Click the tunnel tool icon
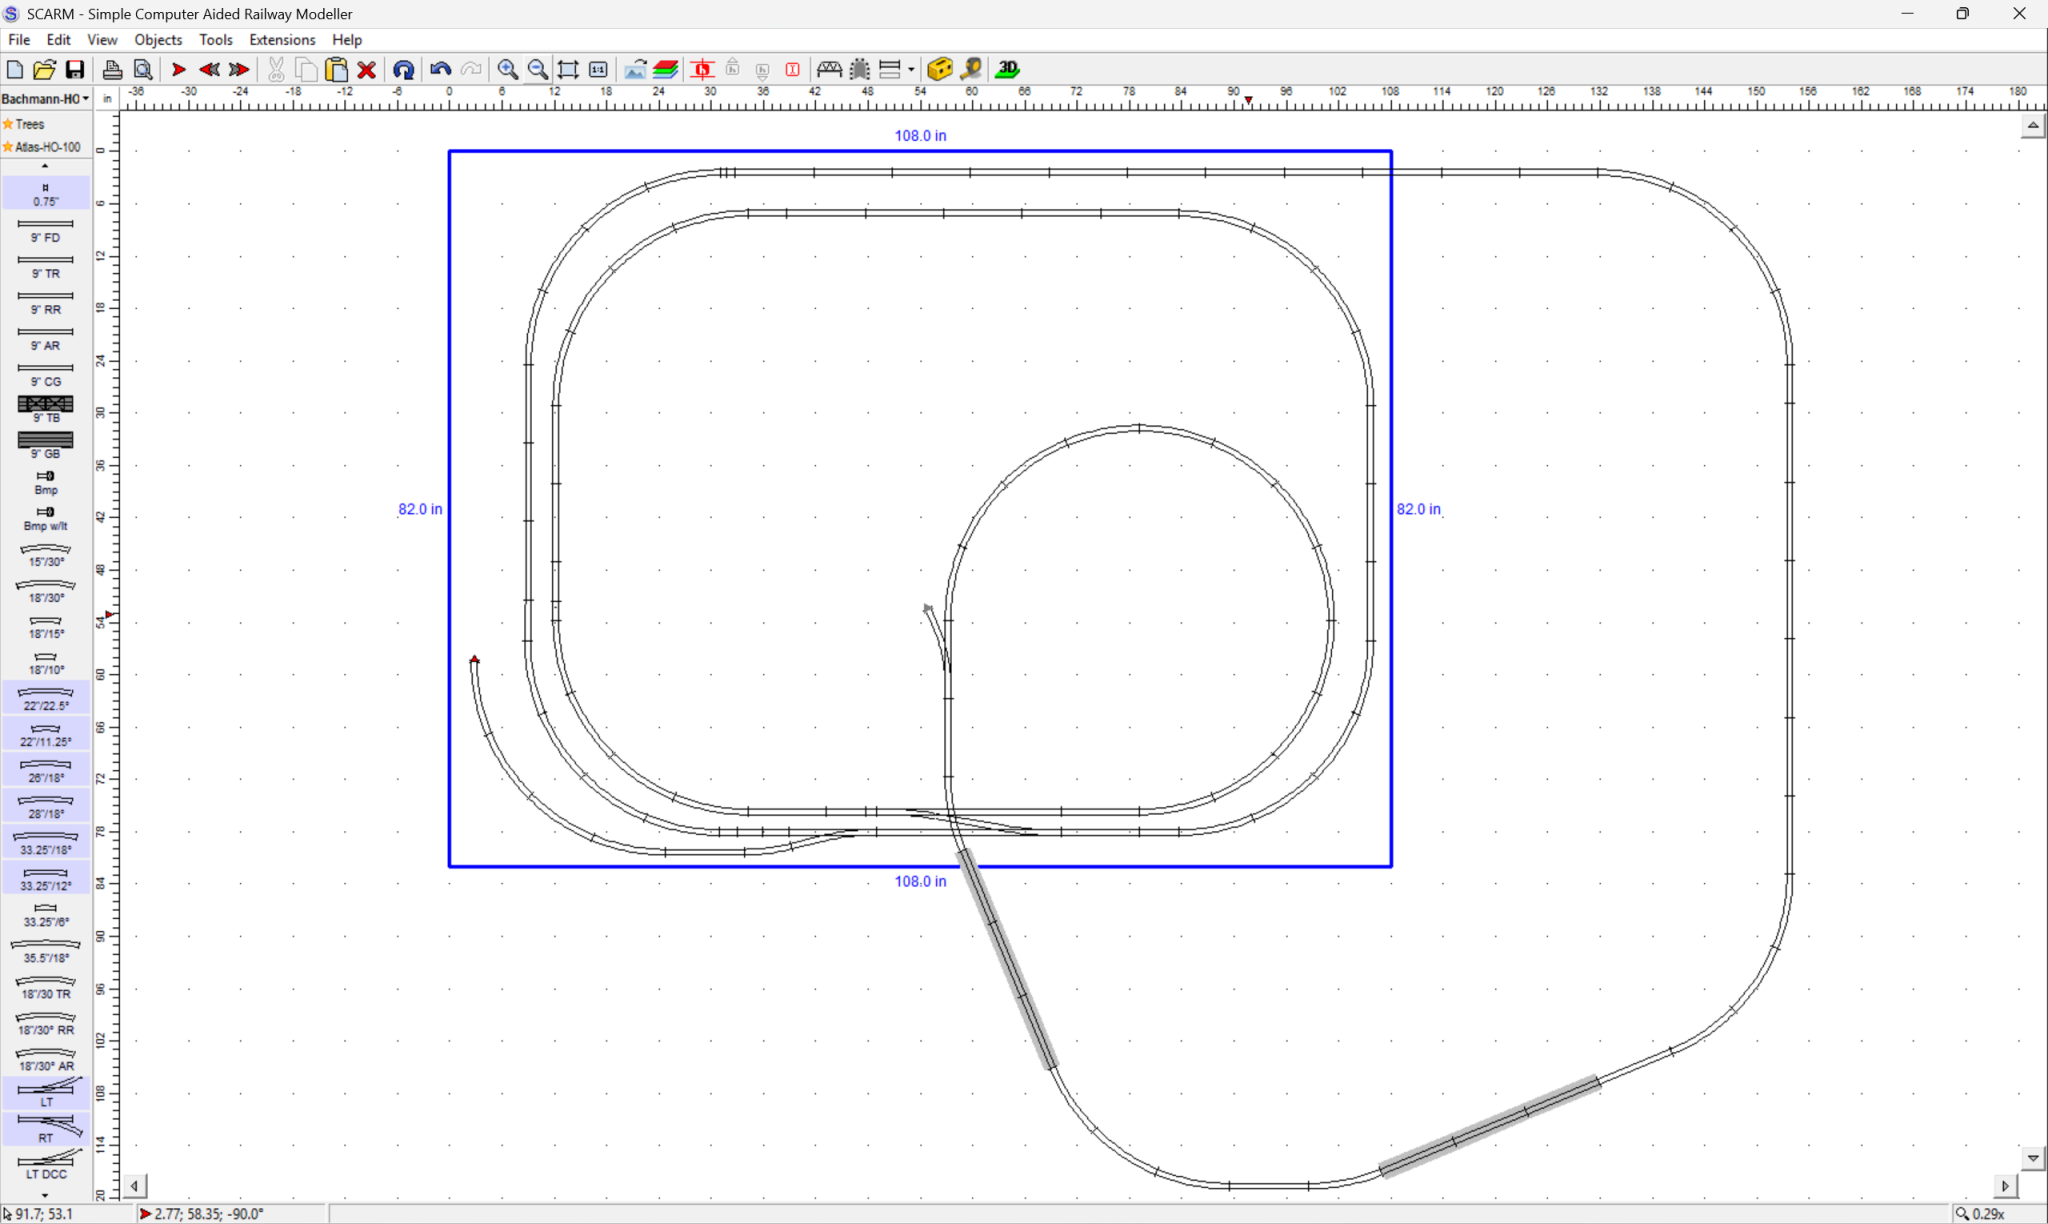 tap(860, 69)
